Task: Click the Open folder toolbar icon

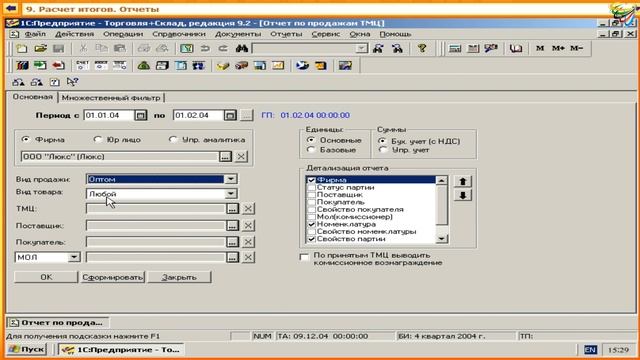Action: click(40, 49)
